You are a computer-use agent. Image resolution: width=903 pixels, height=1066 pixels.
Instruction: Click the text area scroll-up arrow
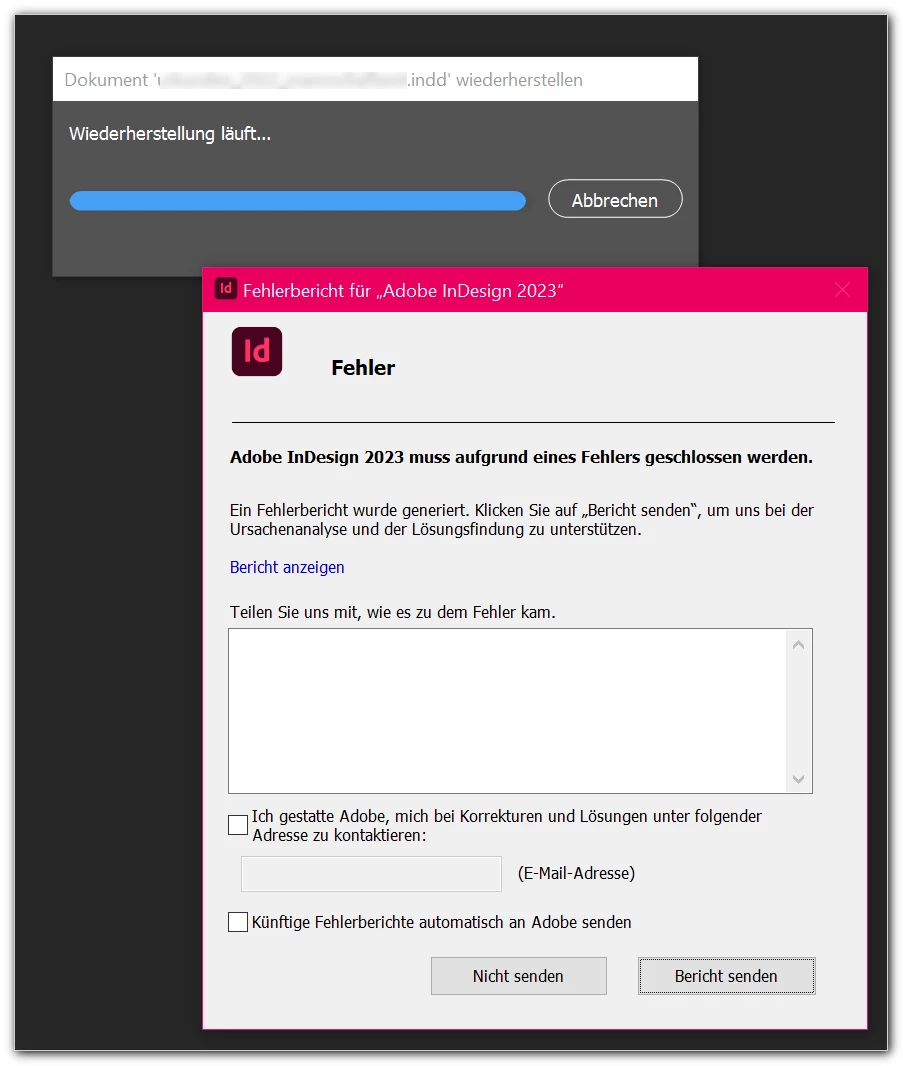(799, 644)
